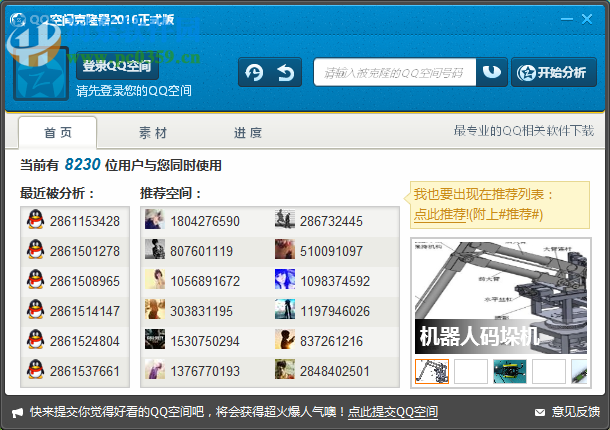
Task: Switch to the 进度 tab
Action: coord(248,133)
